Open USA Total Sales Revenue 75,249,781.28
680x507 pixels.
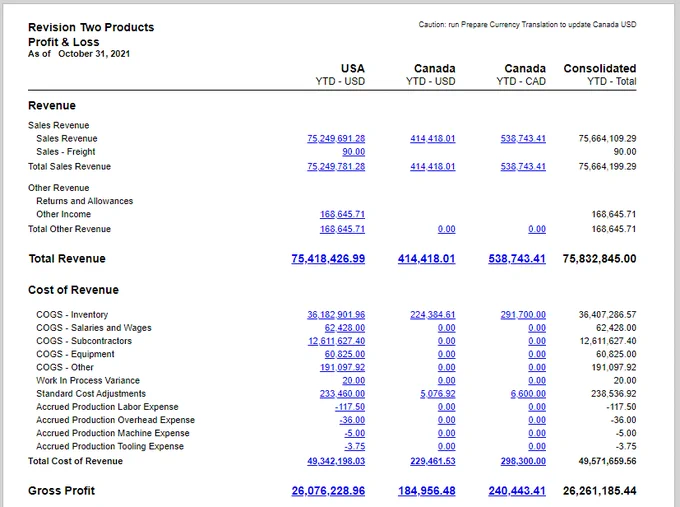coord(336,167)
